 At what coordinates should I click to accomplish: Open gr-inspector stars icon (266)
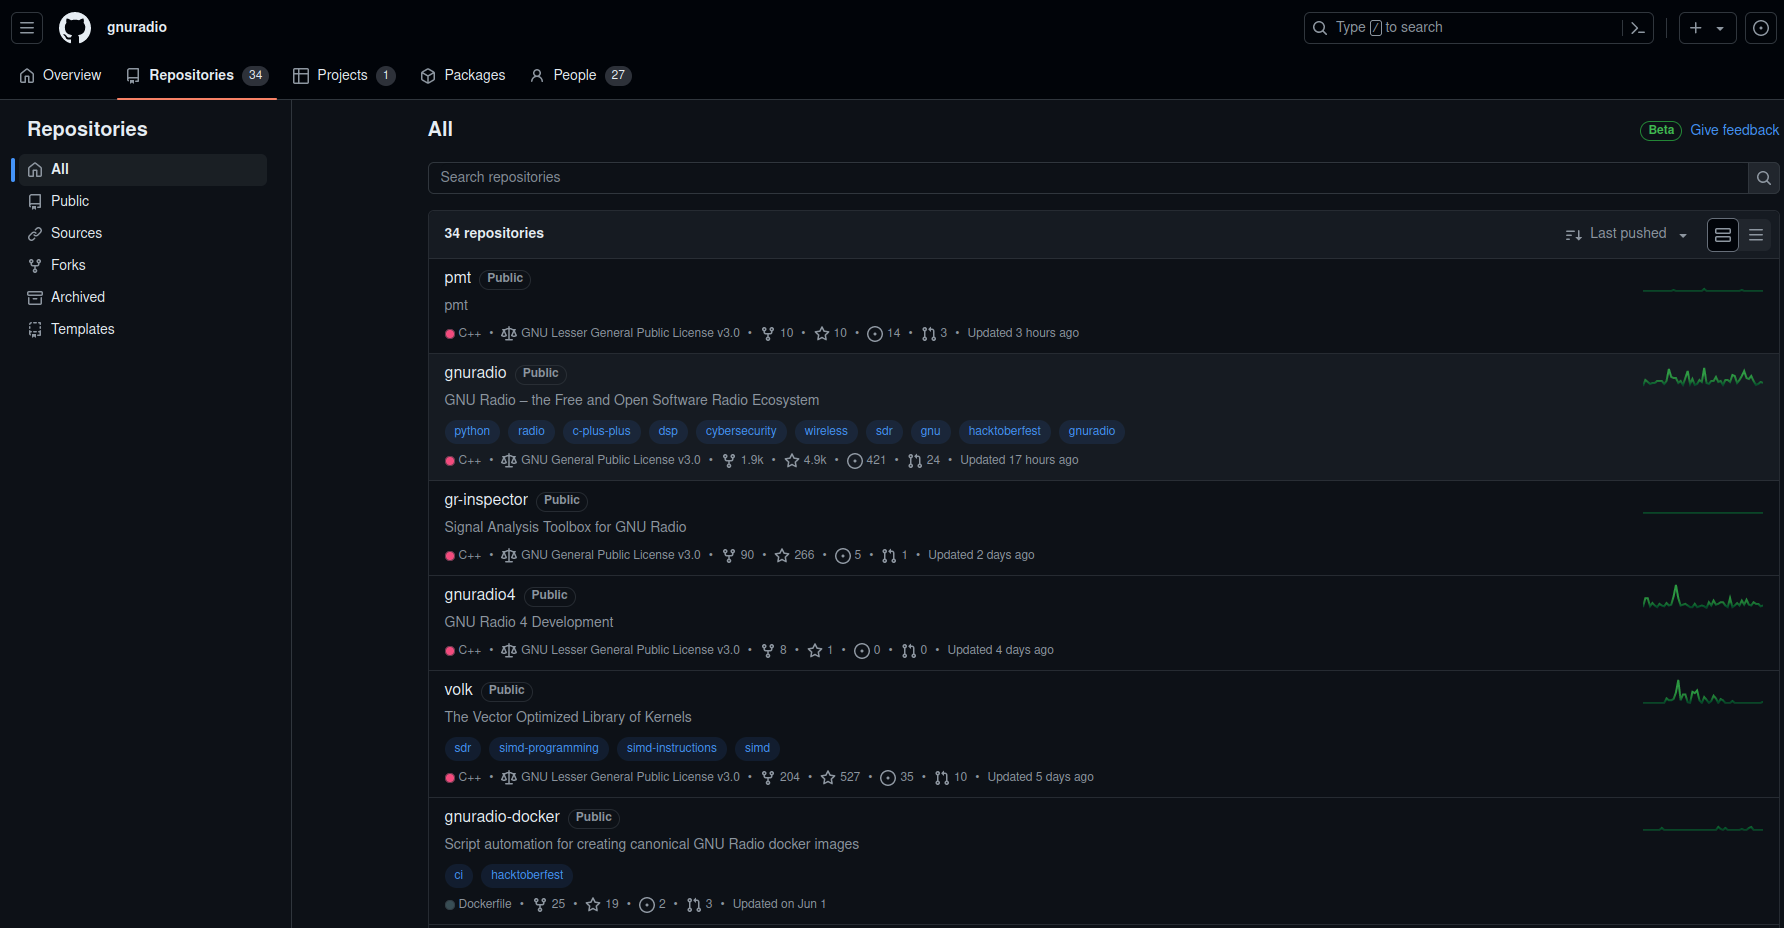[x=782, y=555]
